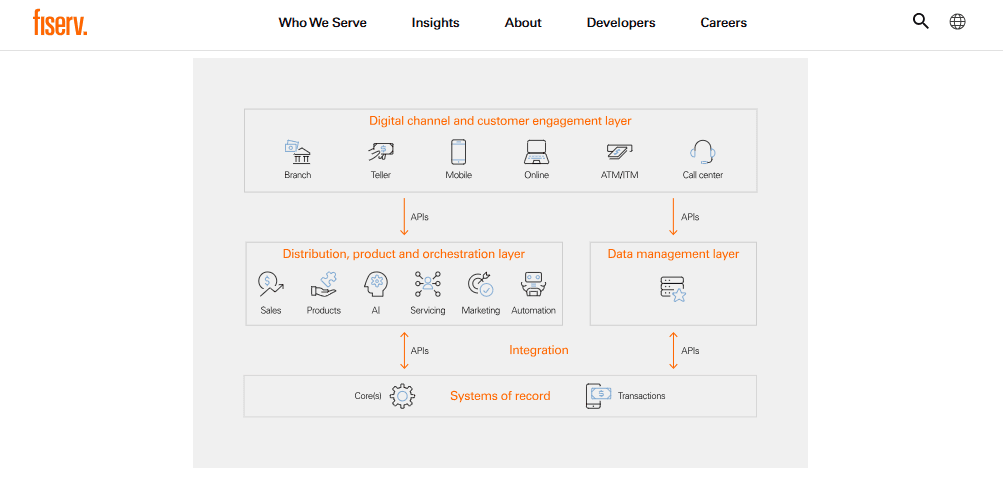This screenshot has width=1003, height=495.
Task: Click the ATM/ITM card icon
Action: click(619, 152)
